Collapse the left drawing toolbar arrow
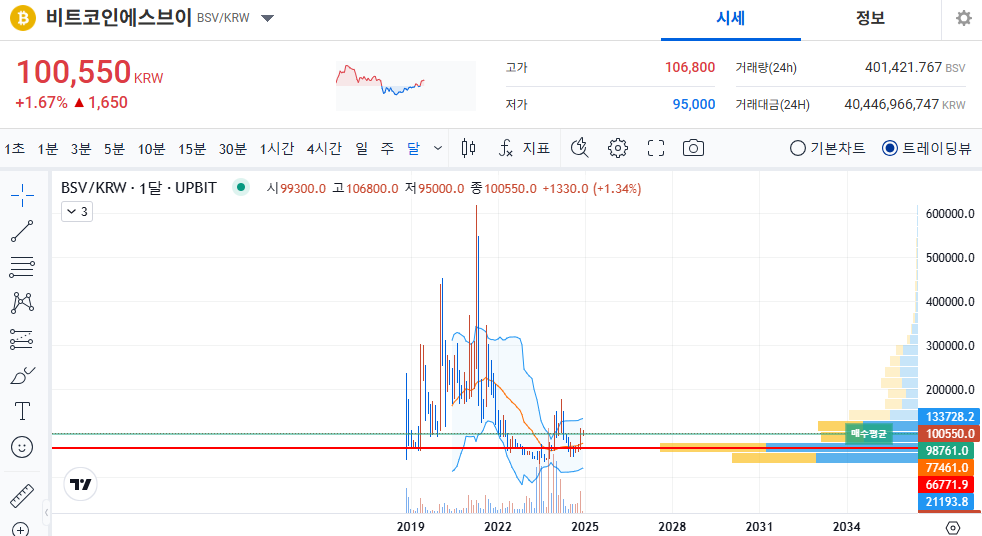Image resolution: width=982 pixels, height=536 pixels. point(46,513)
